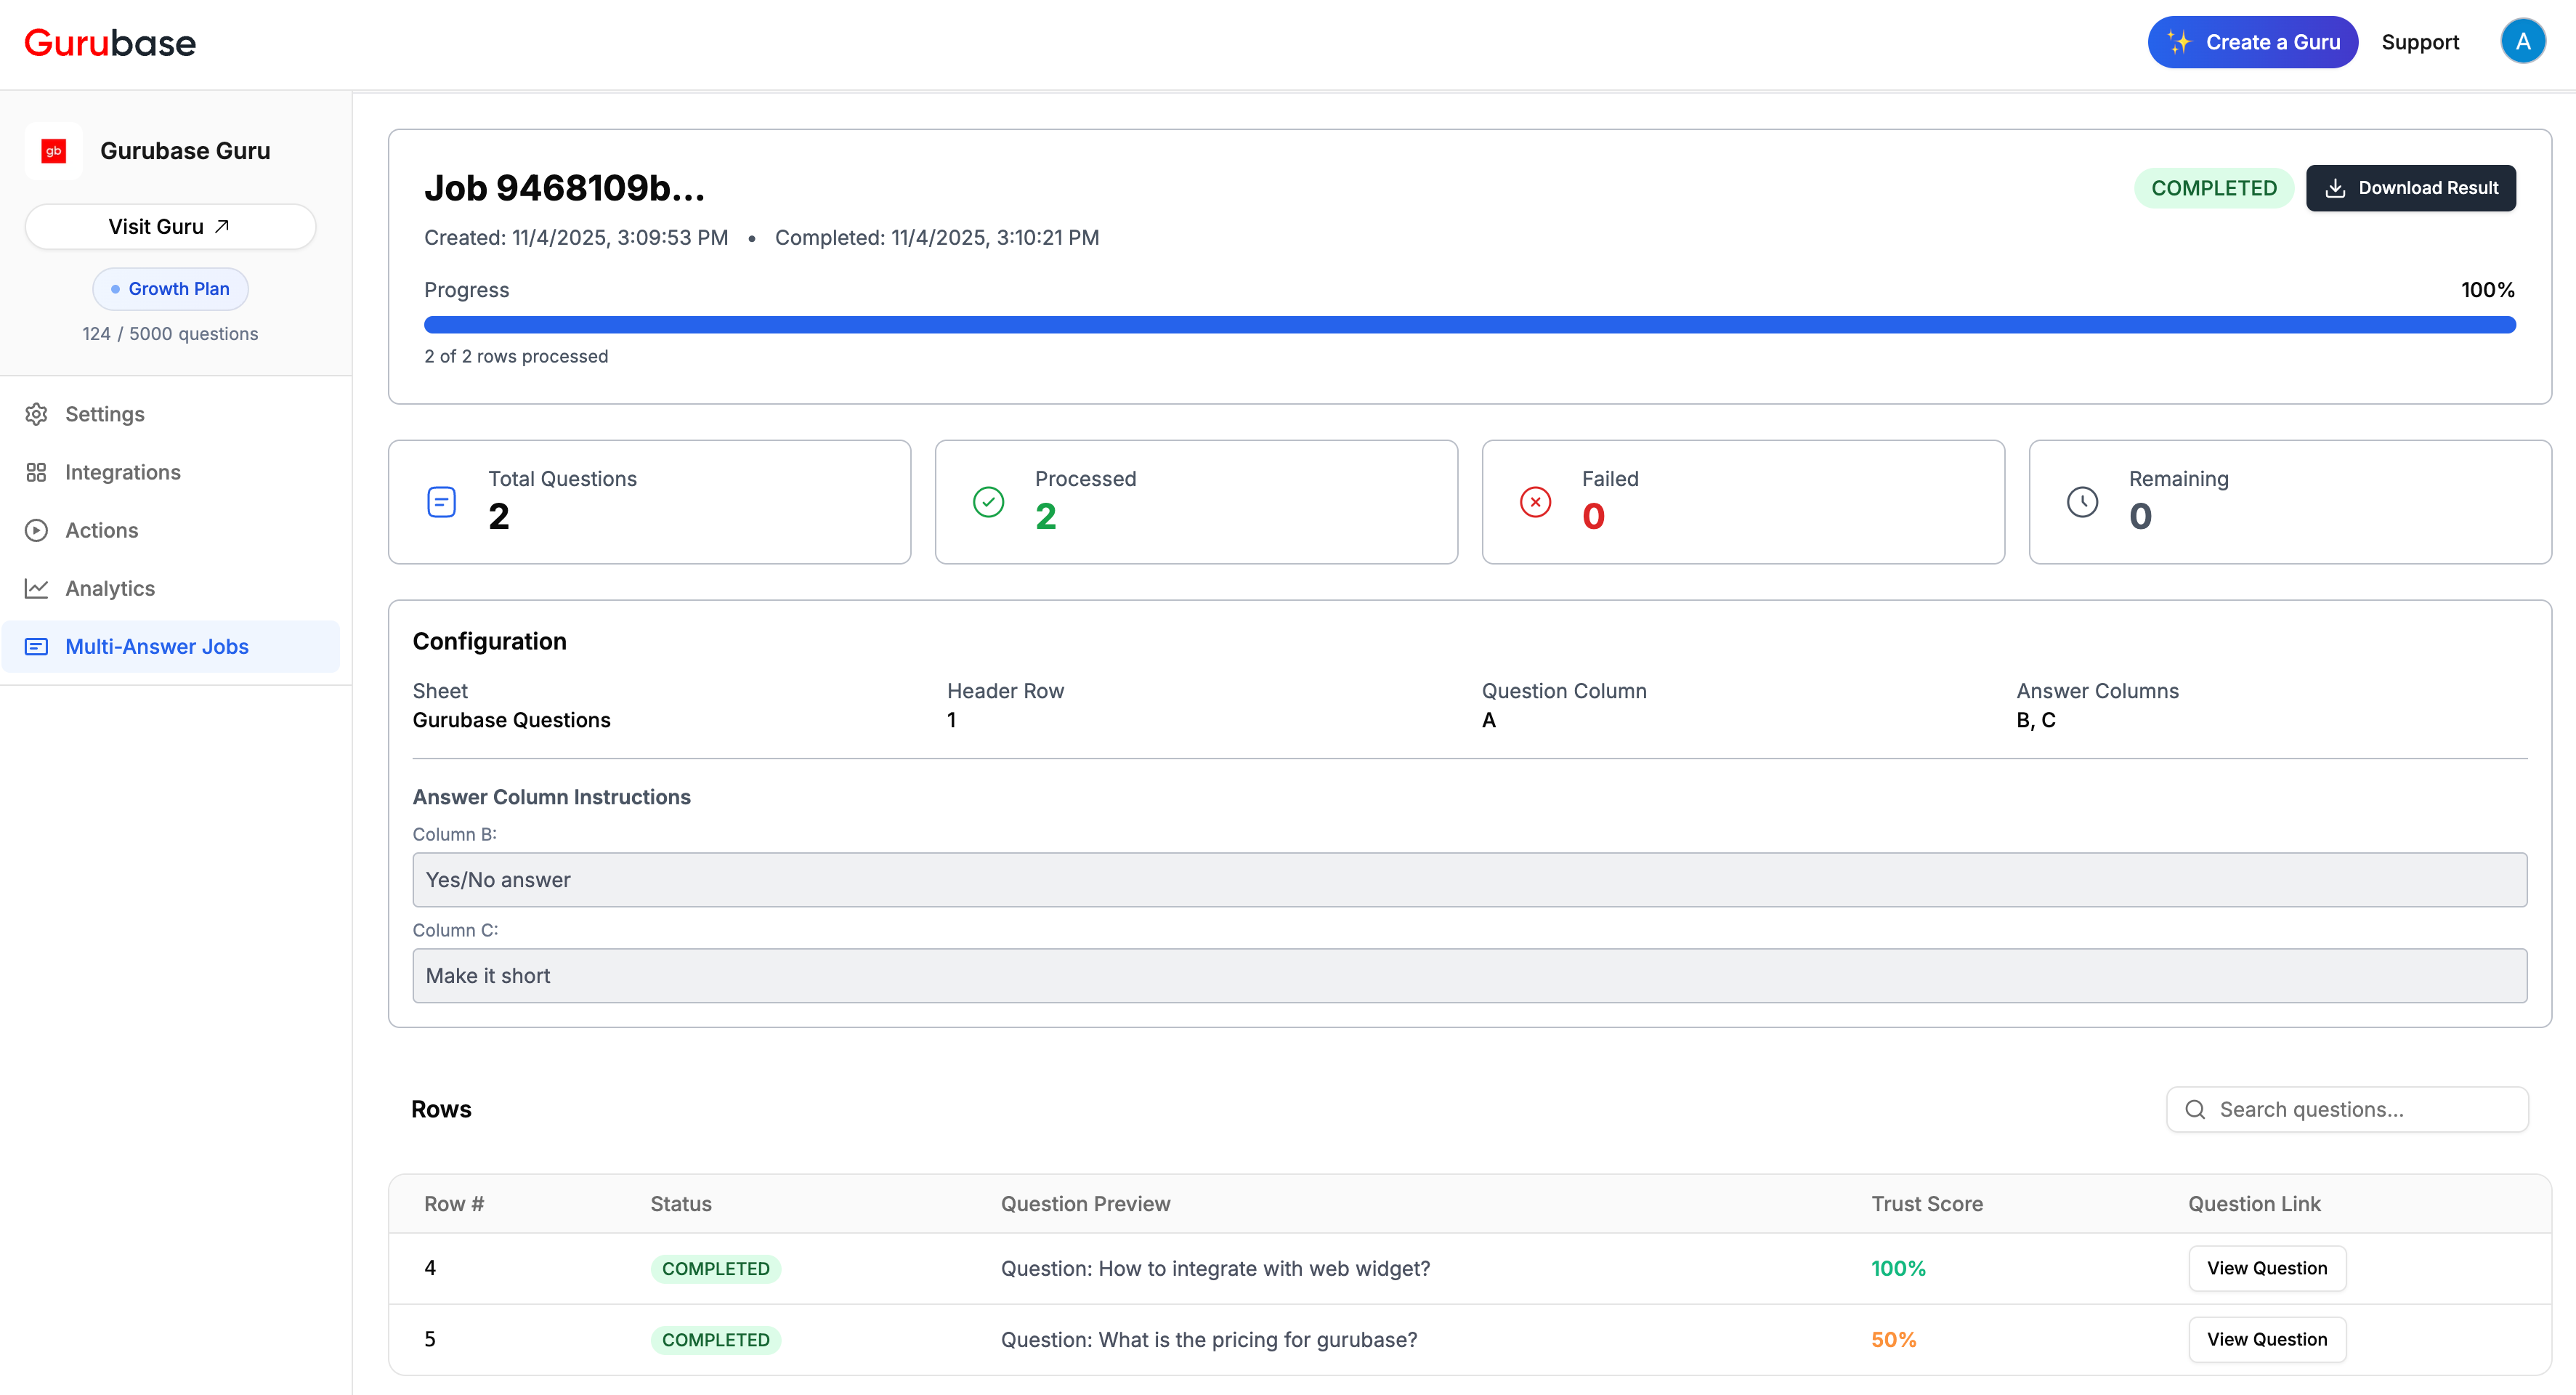Click the Create a Guru button
The image size is (2576, 1395).
2252,42
